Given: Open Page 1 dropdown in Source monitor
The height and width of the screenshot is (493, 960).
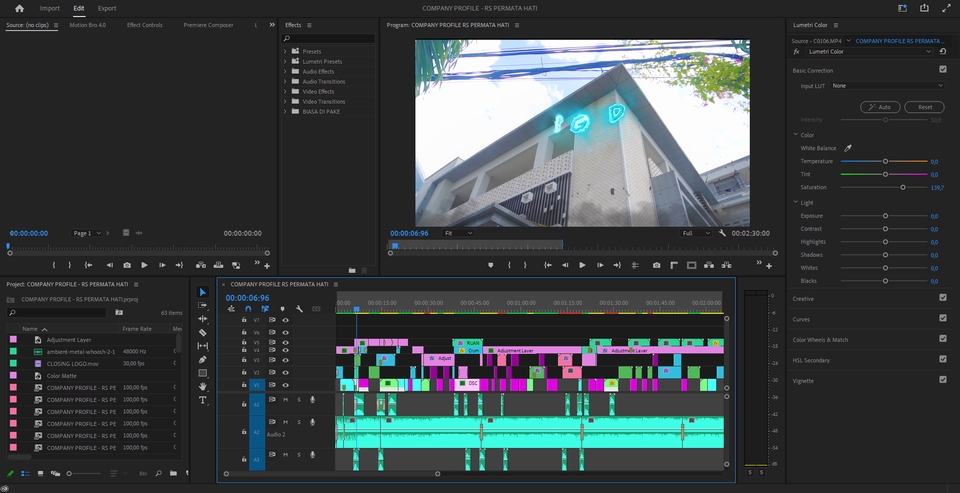Looking at the screenshot, I should [x=88, y=233].
